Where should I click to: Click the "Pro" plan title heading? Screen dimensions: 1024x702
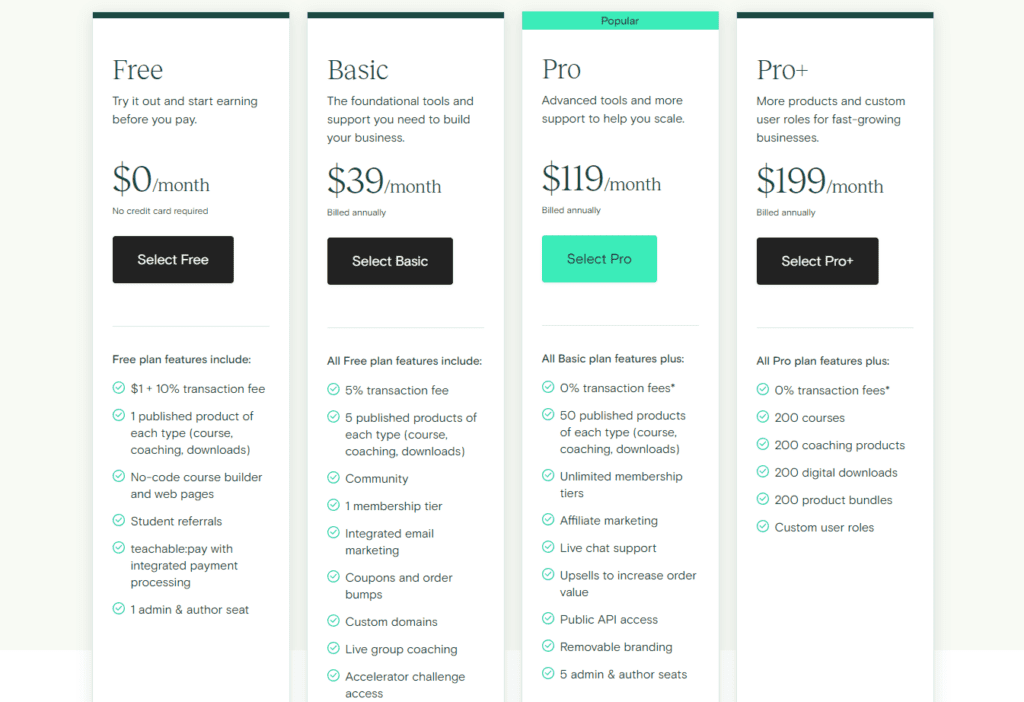561,69
